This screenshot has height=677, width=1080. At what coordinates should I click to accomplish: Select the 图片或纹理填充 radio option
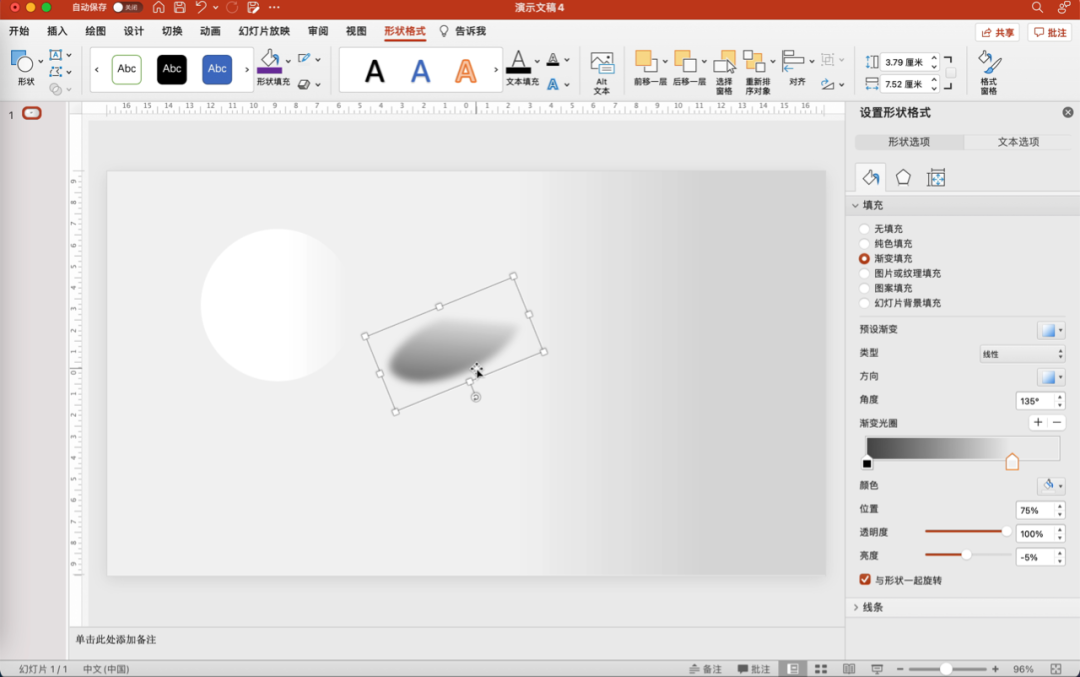click(864, 273)
